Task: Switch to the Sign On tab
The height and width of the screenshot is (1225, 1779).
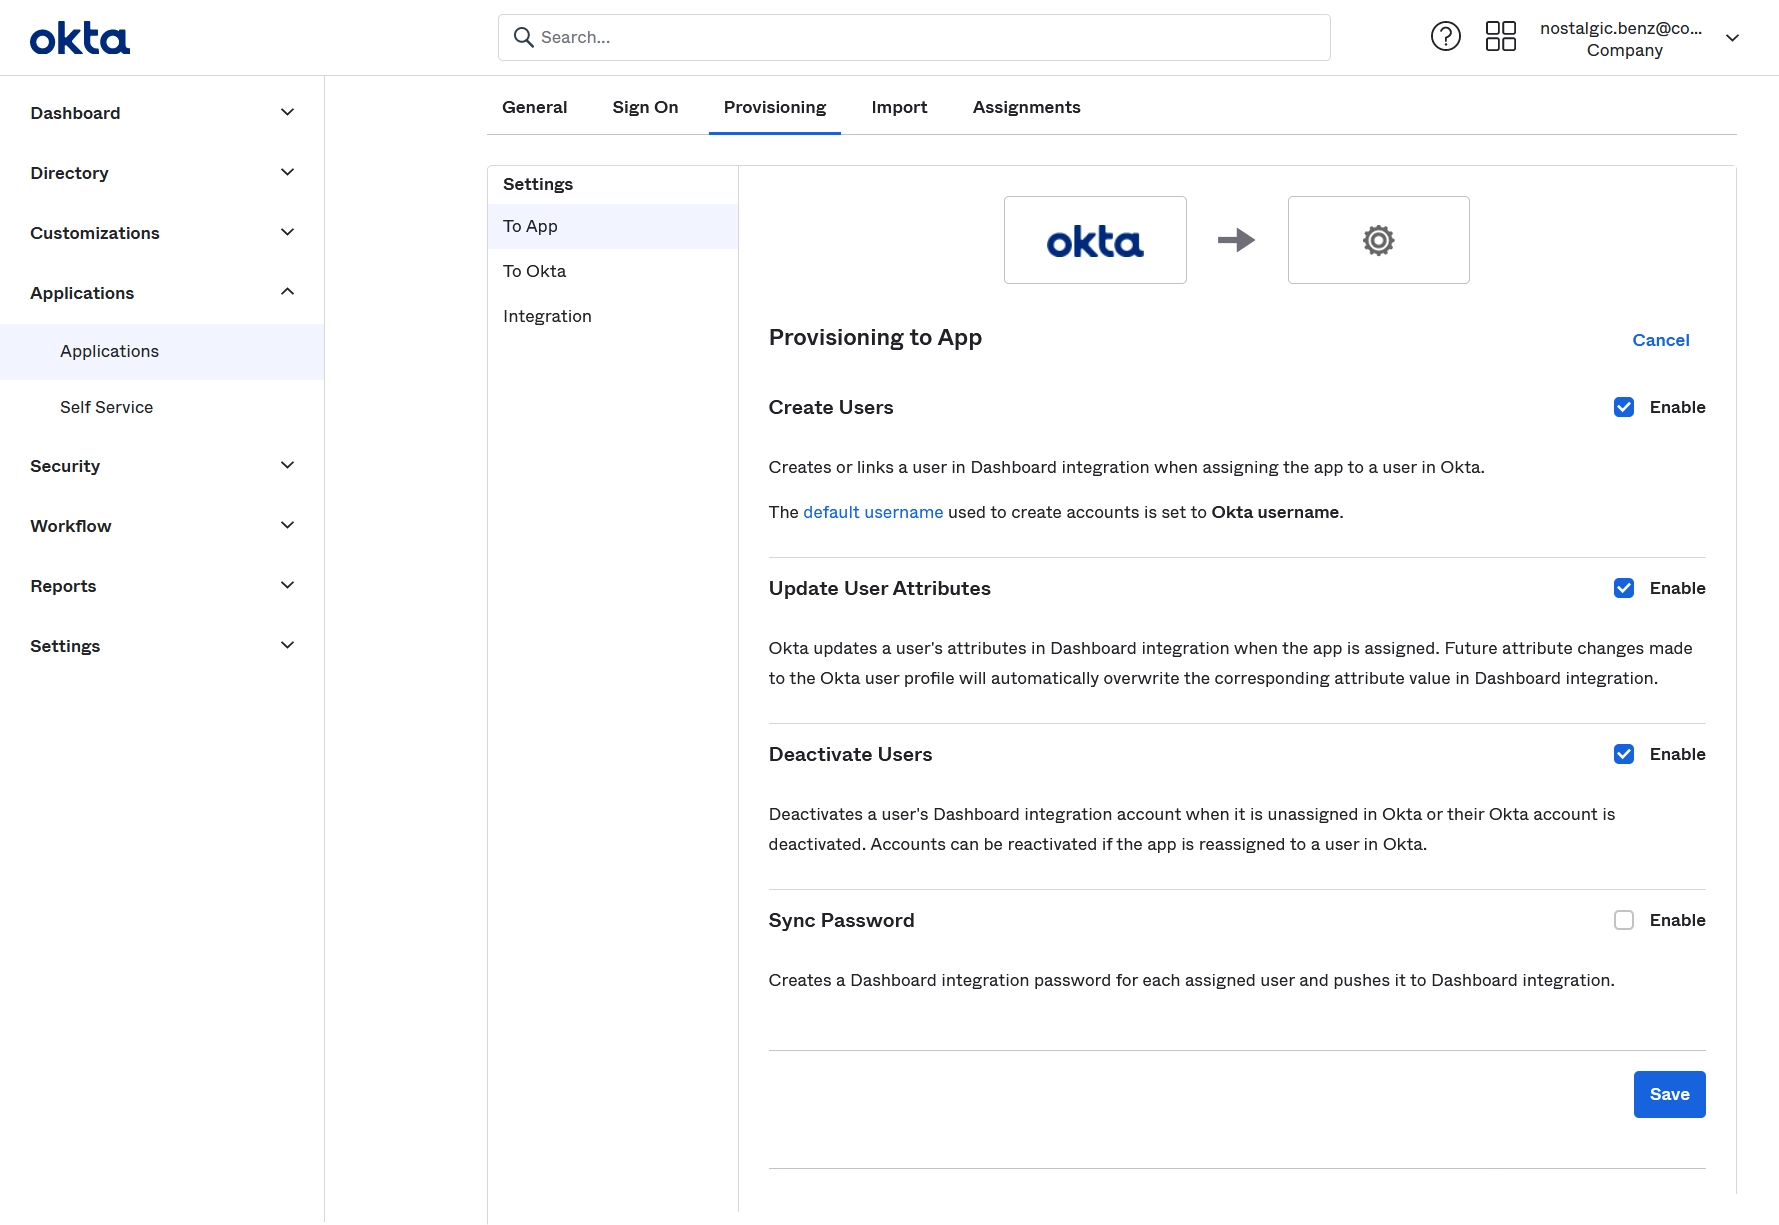Action: pyautogui.click(x=645, y=107)
